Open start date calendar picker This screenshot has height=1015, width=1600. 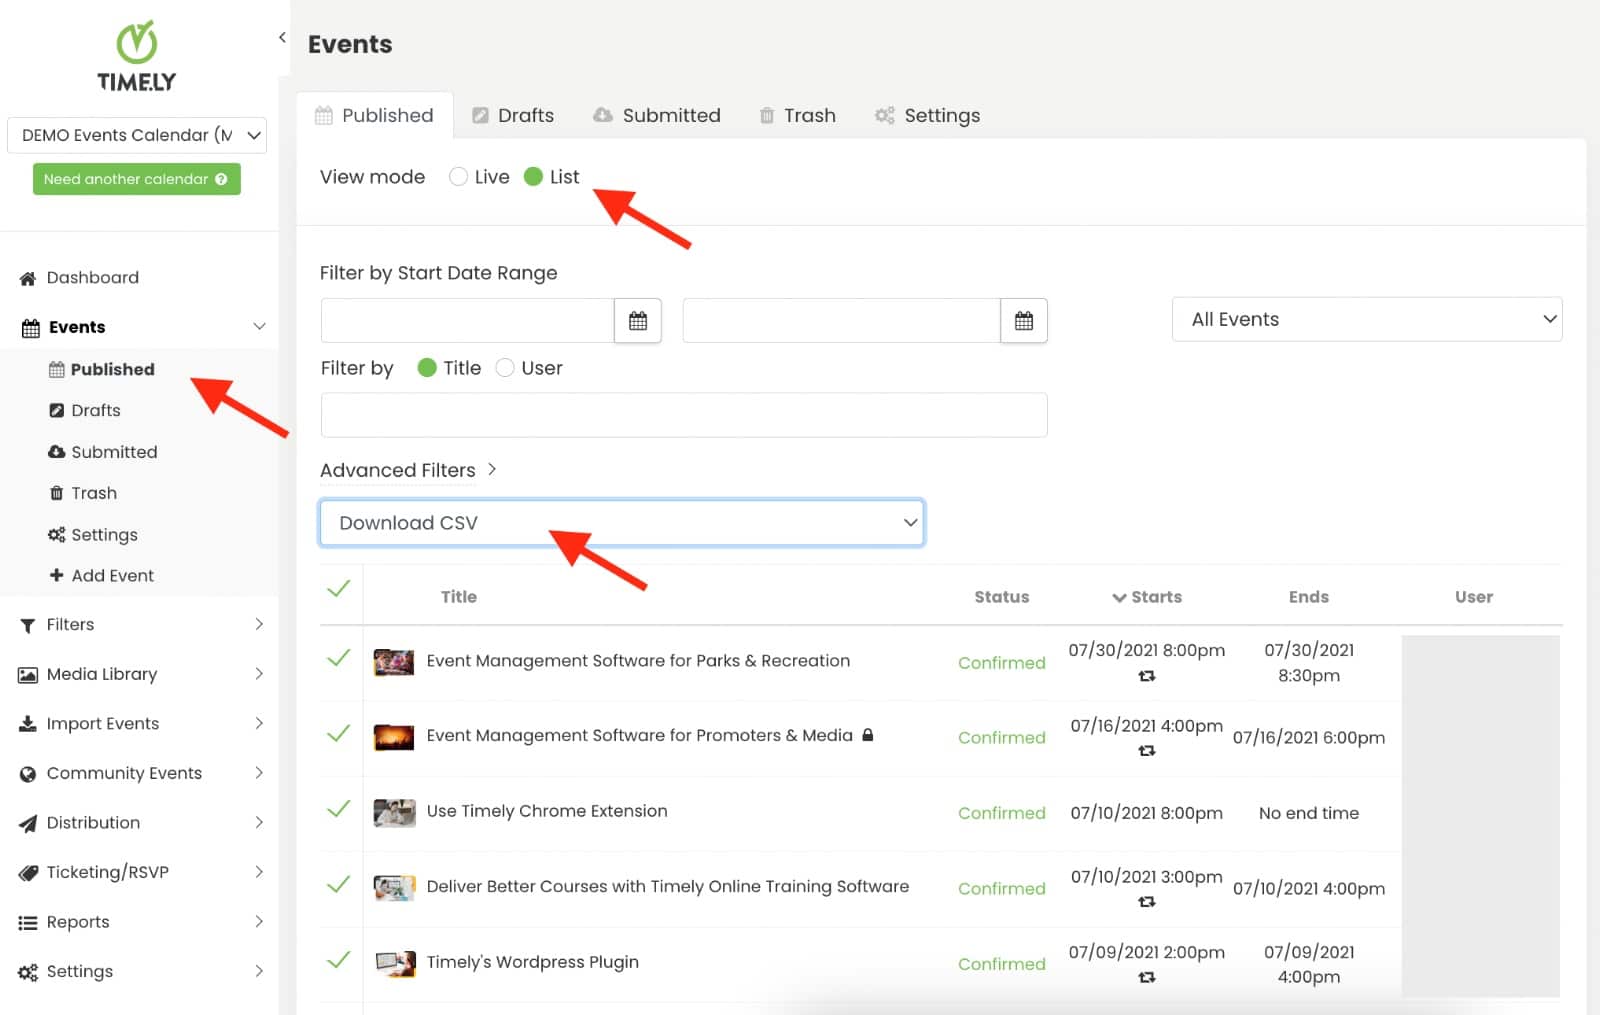pos(637,321)
